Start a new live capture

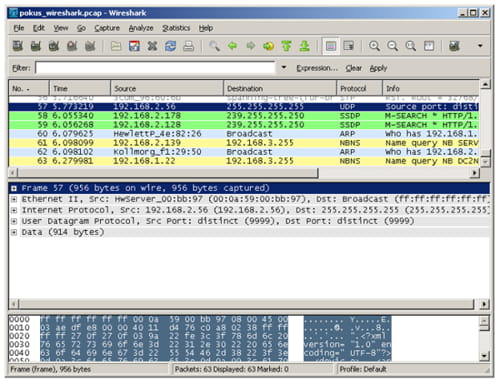[x=54, y=46]
